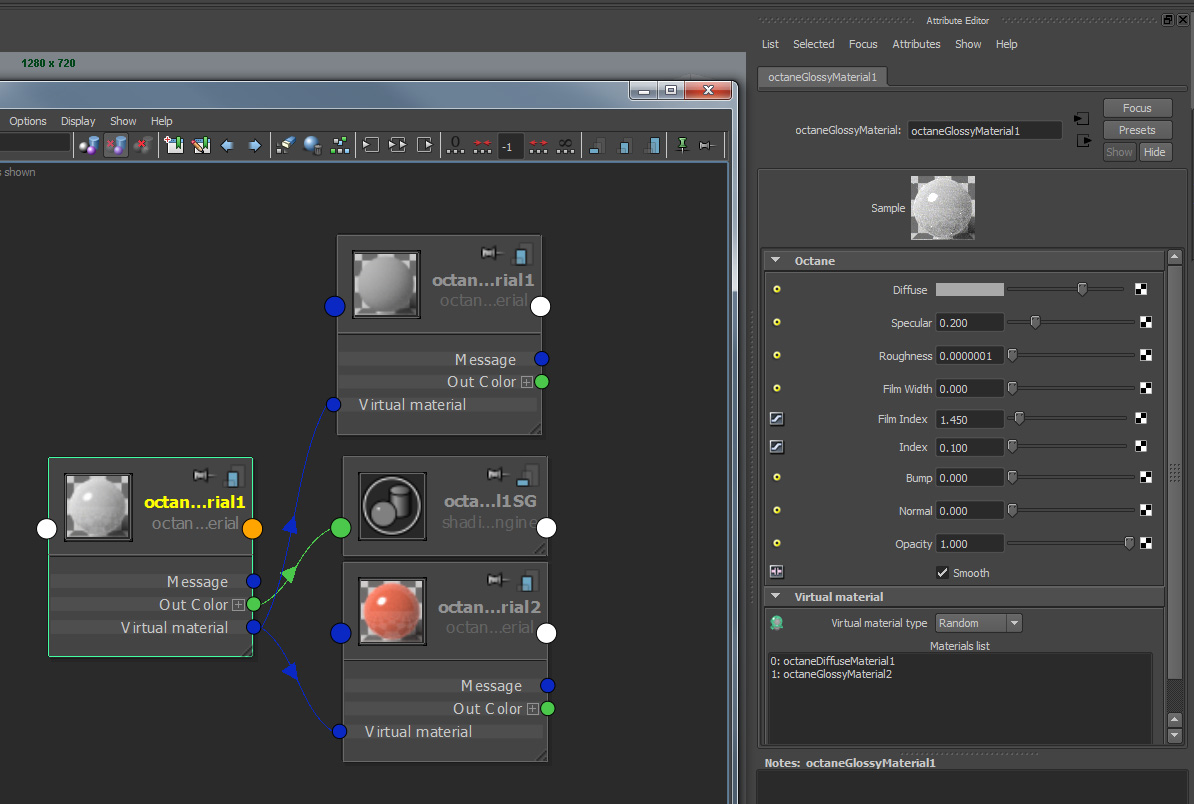This screenshot has height=804, width=1194.
Task: Click the decrease traversal depth icon
Action: [482, 145]
